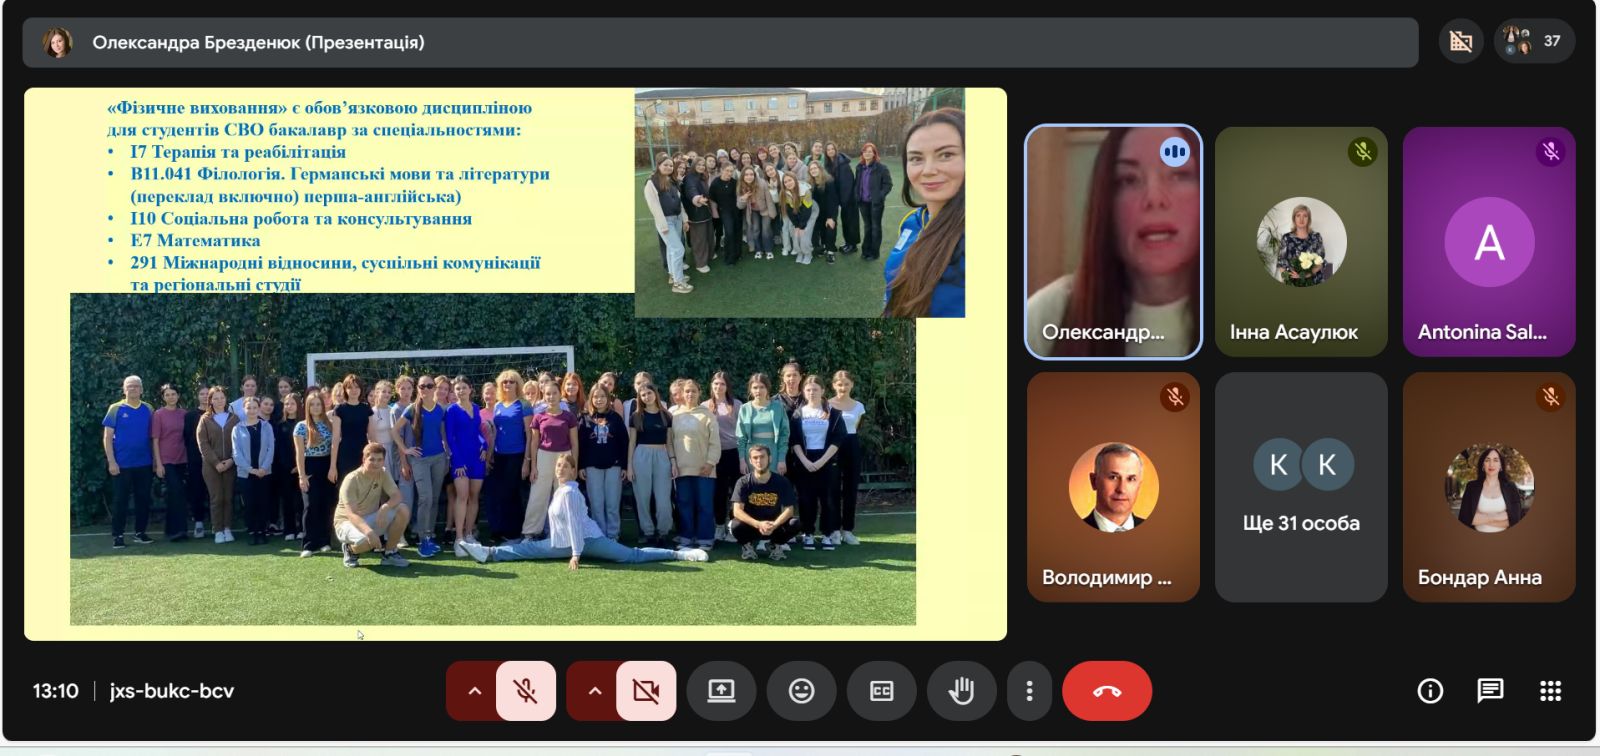Viewport: 1600px width, 756px height.
Task: Expand audio settings arrow beside microphone
Action: click(x=475, y=691)
